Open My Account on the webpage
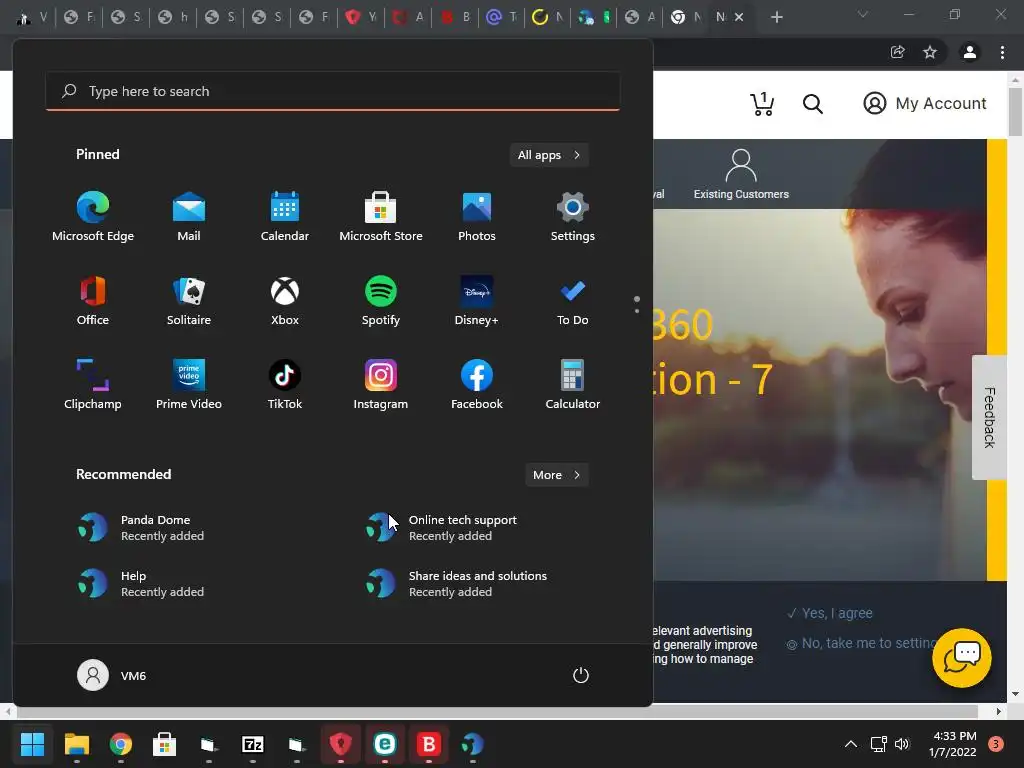 tap(925, 103)
